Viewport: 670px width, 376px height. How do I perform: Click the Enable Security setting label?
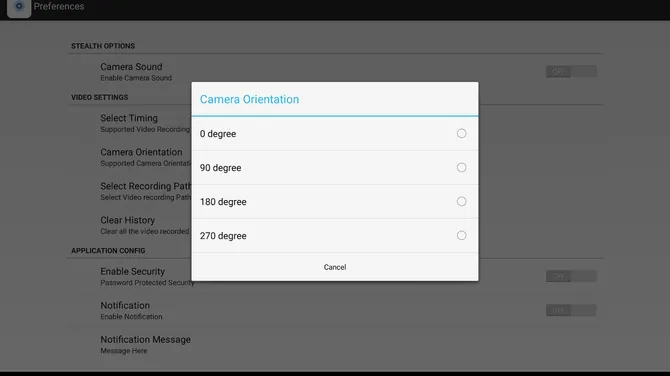[x=132, y=271]
